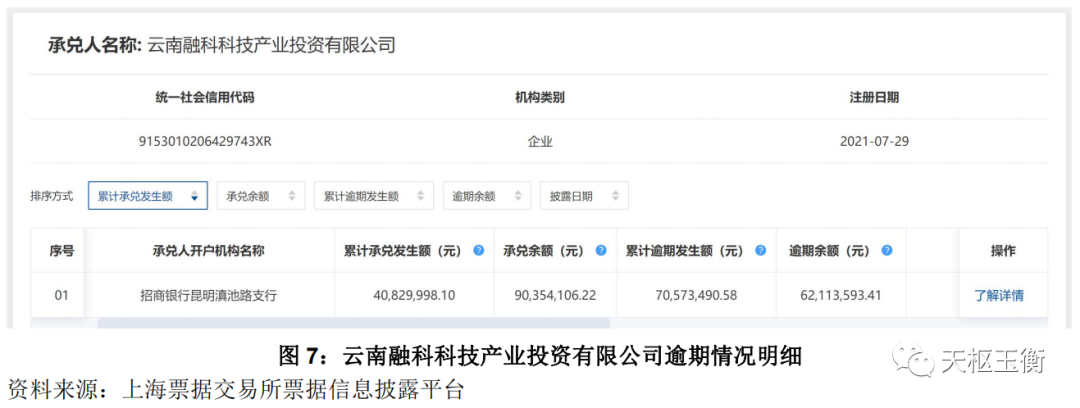Click help icon beside 逾期余额（元） header
Screen dimensions: 1080x408
(x=887, y=250)
